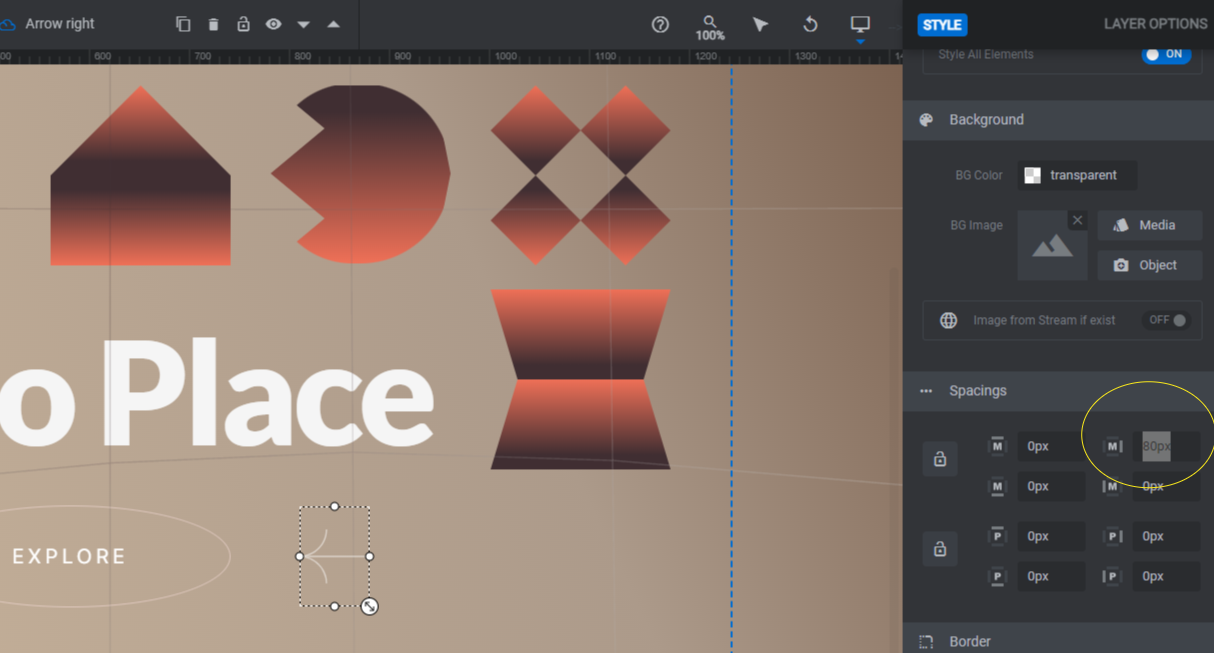This screenshot has width=1214, height=653.
Task: Open the help question mark
Action: (x=660, y=24)
